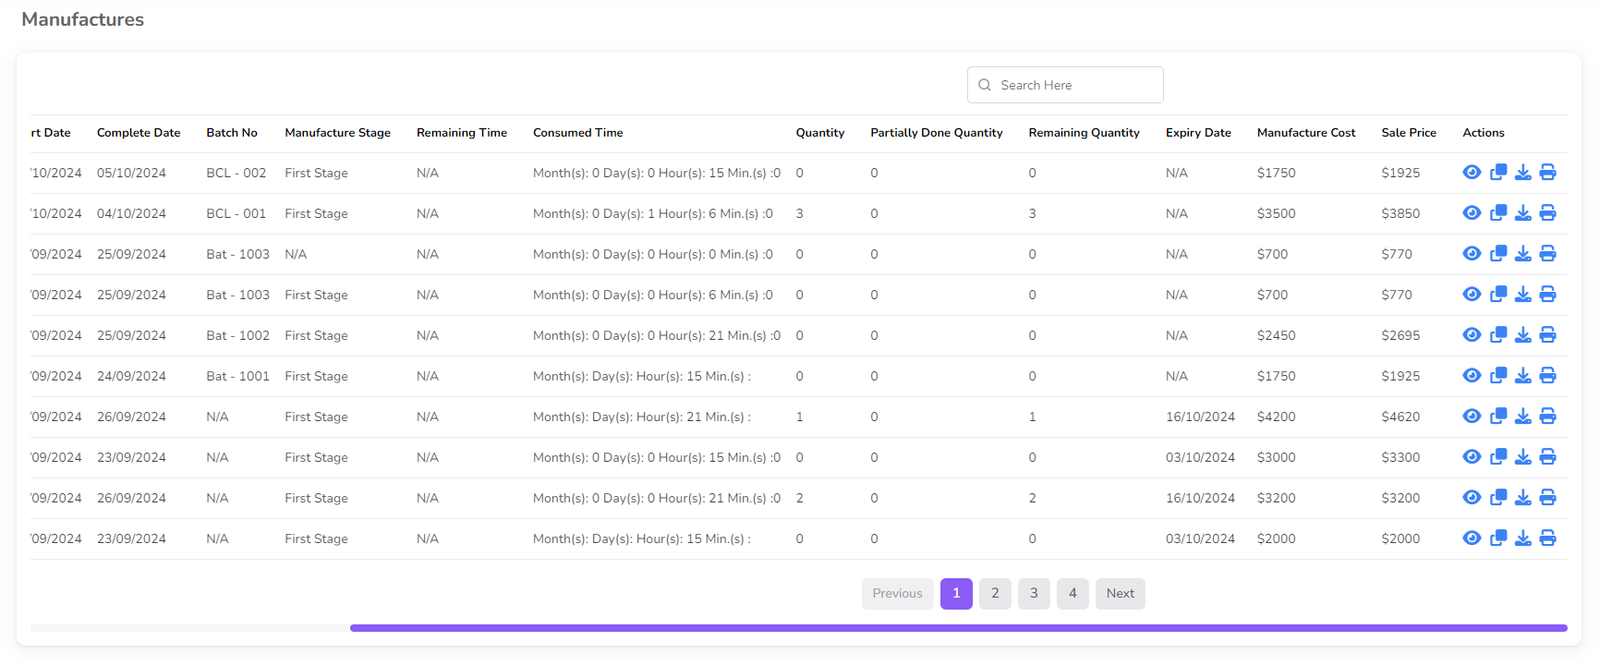Click the Previous pagination button

point(897,593)
